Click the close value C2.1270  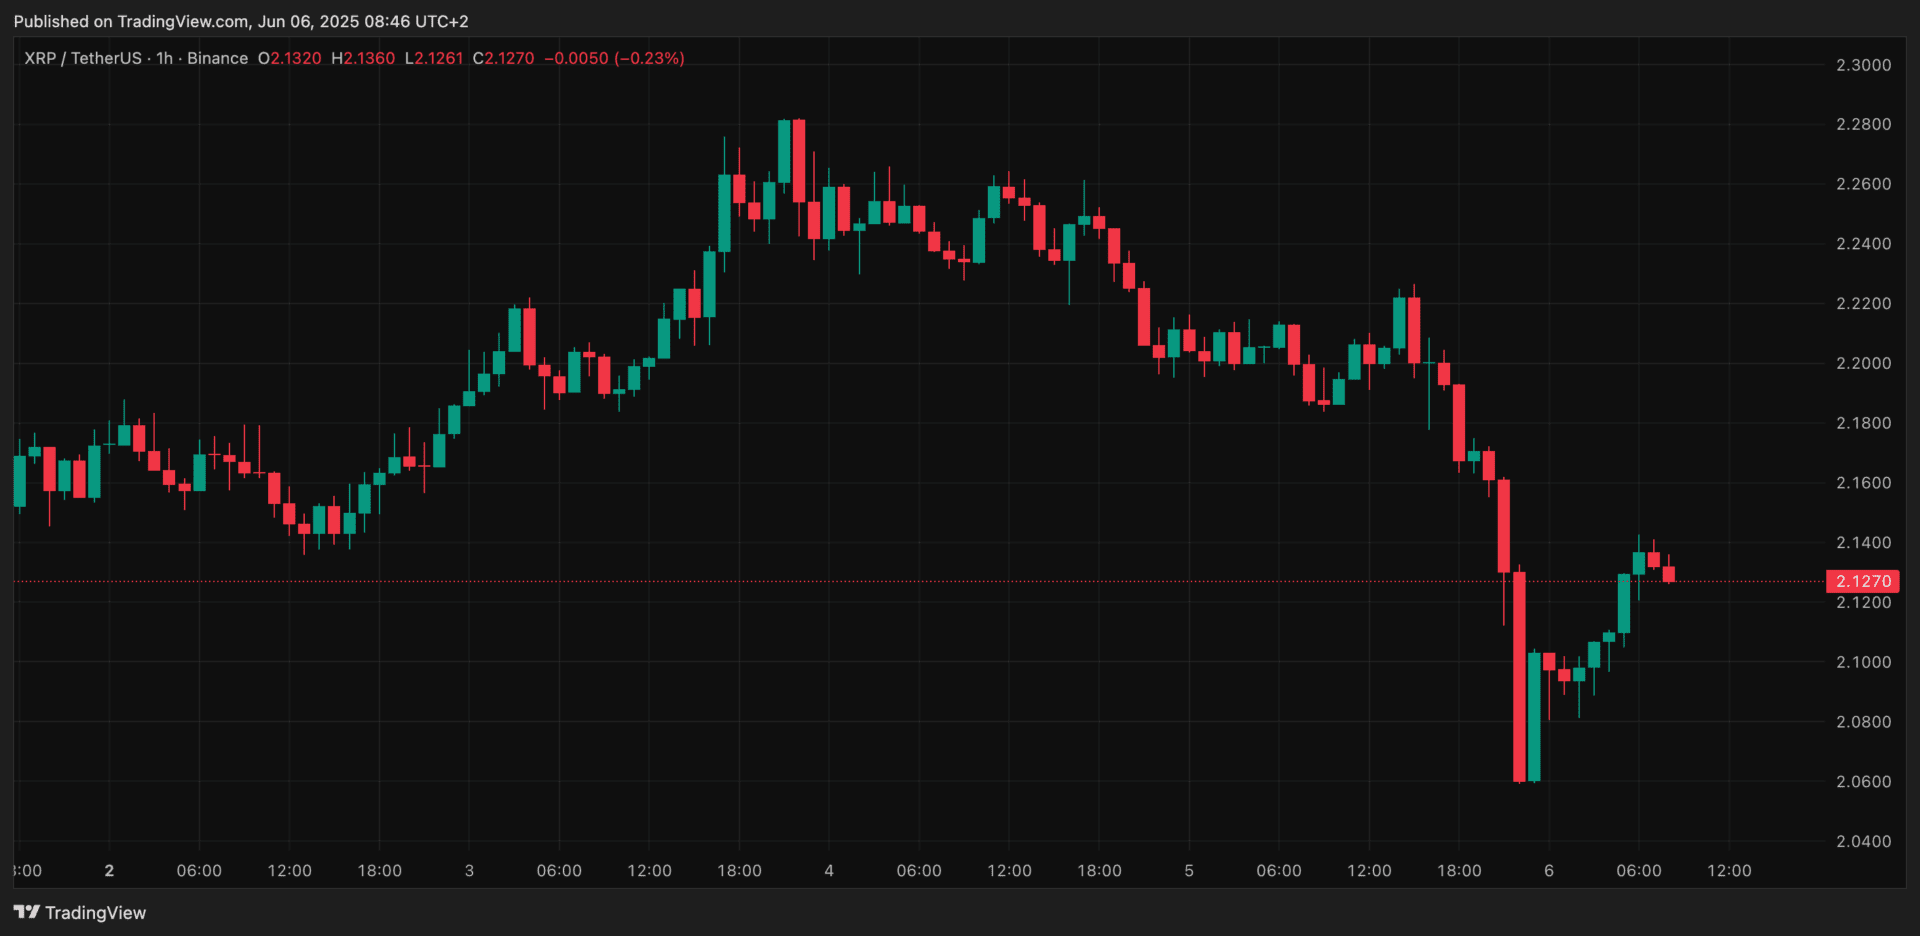503,58
